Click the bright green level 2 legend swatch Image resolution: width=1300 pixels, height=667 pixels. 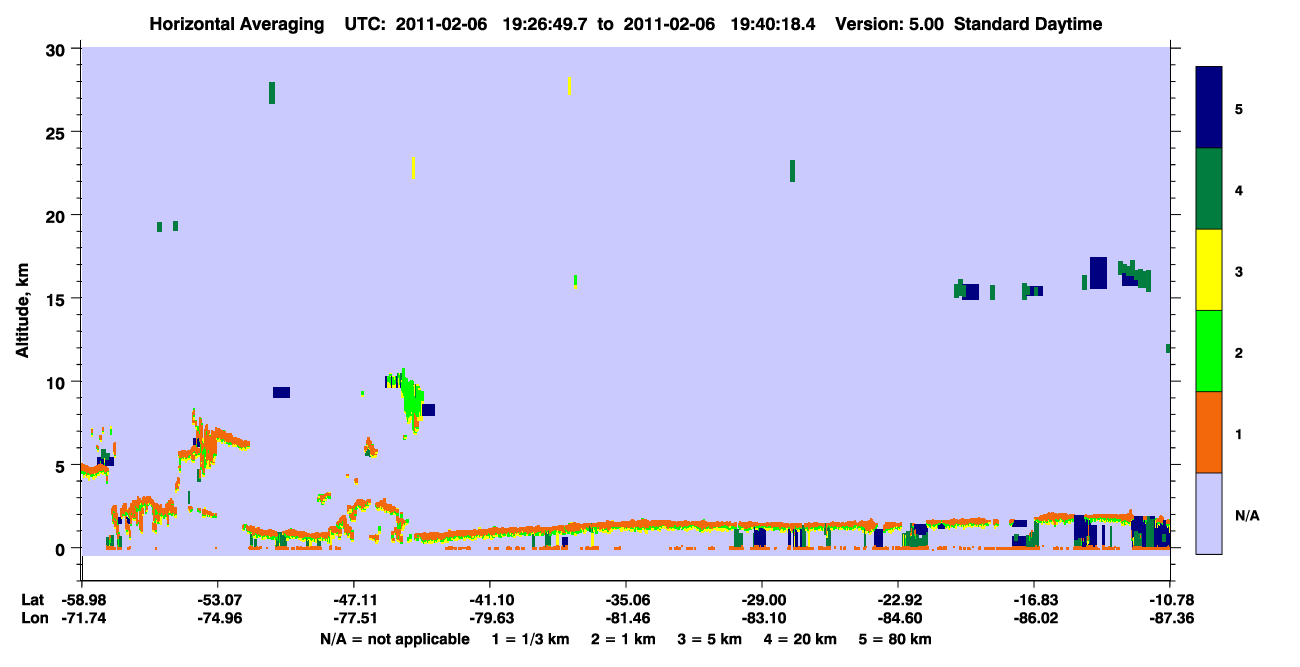pos(1209,351)
